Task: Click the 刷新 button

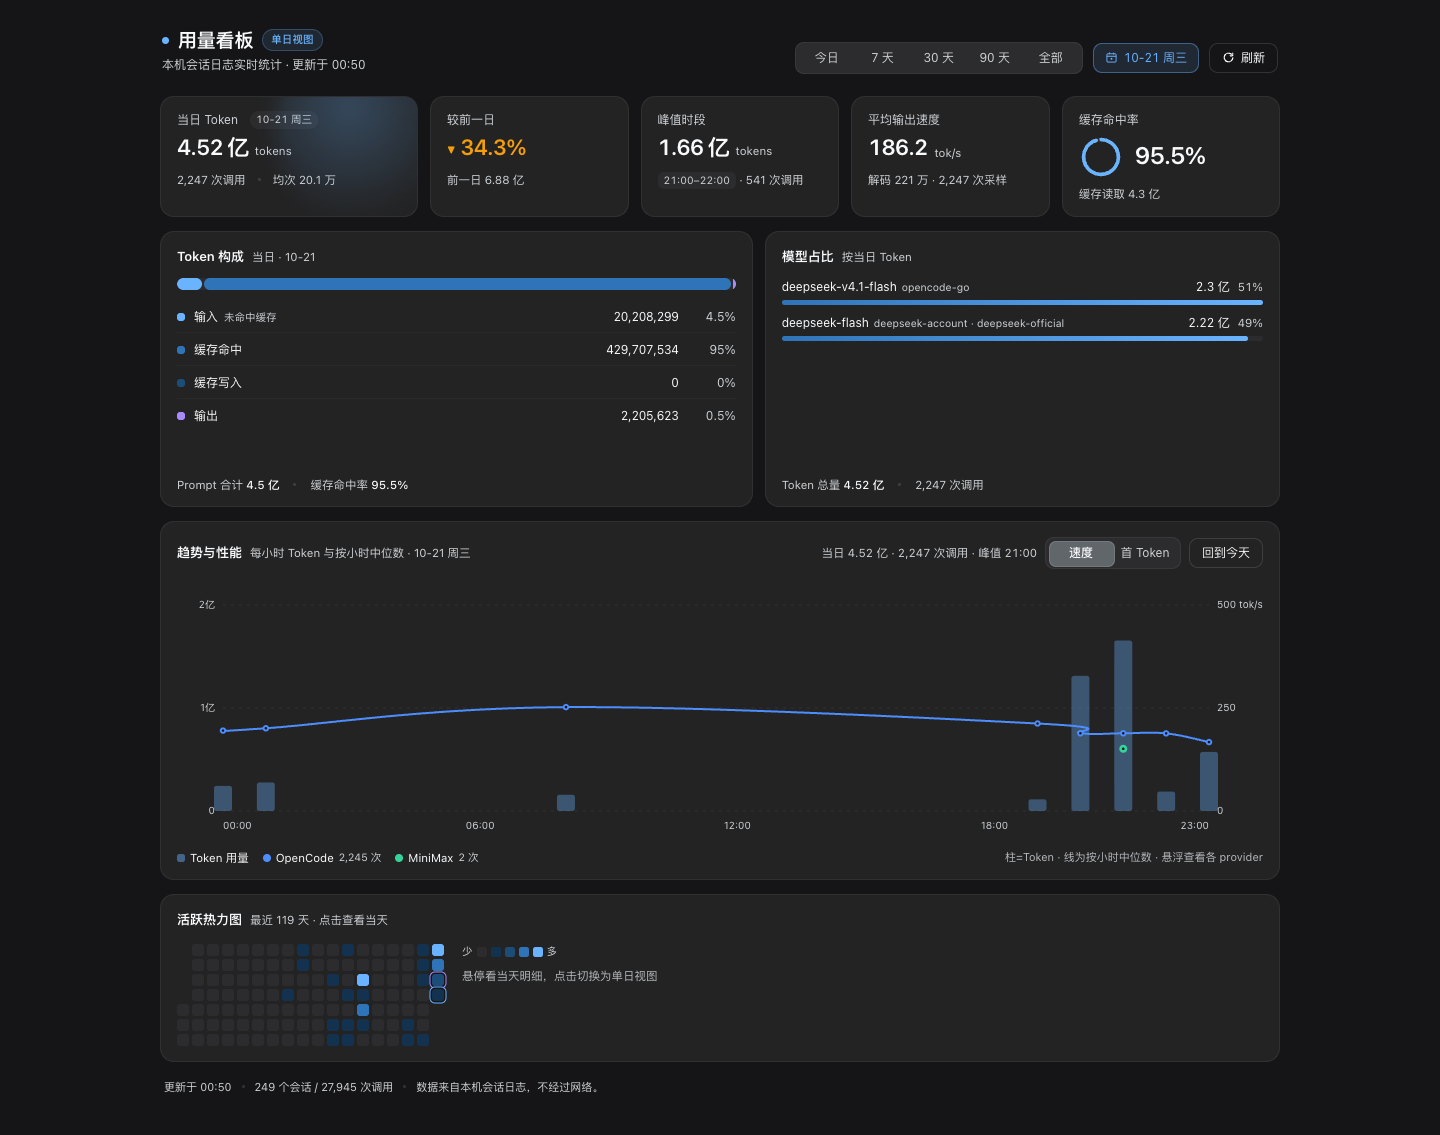Action: tap(1243, 58)
